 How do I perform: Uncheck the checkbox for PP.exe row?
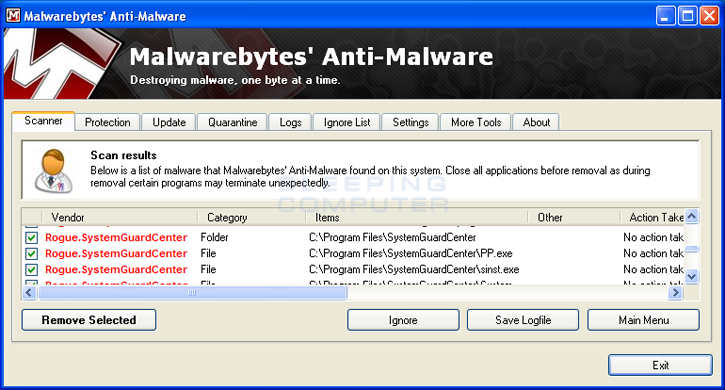(x=31, y=254)
